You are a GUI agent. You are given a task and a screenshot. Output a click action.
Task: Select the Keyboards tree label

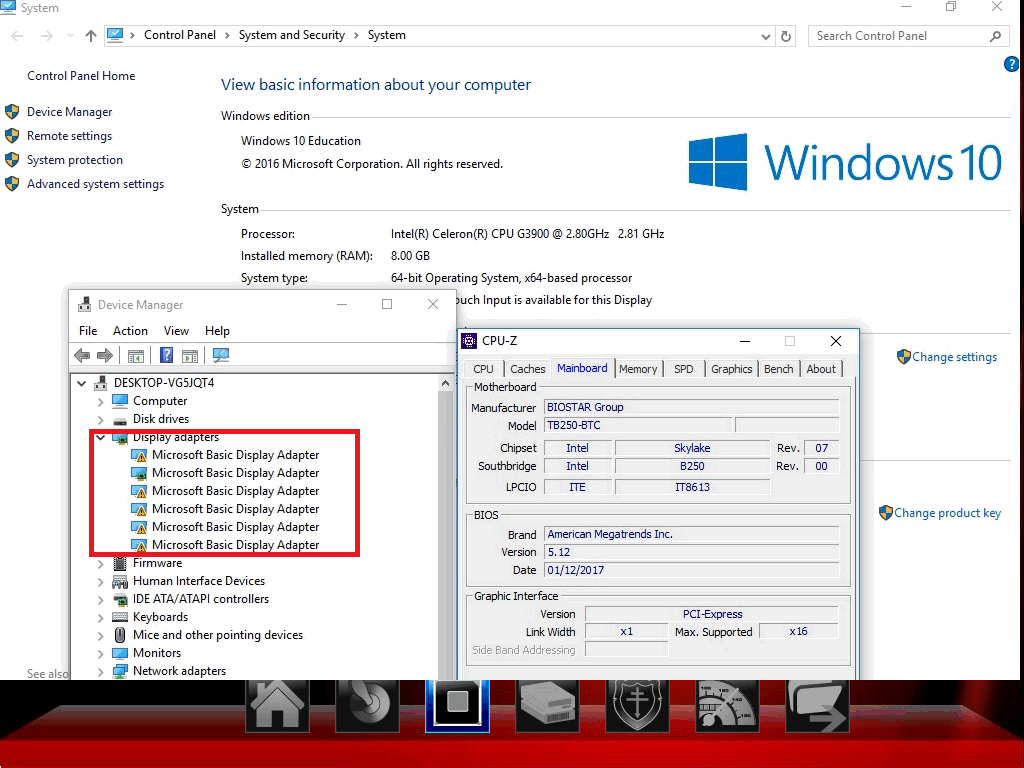pyautogui.click(x=160, y=617)
